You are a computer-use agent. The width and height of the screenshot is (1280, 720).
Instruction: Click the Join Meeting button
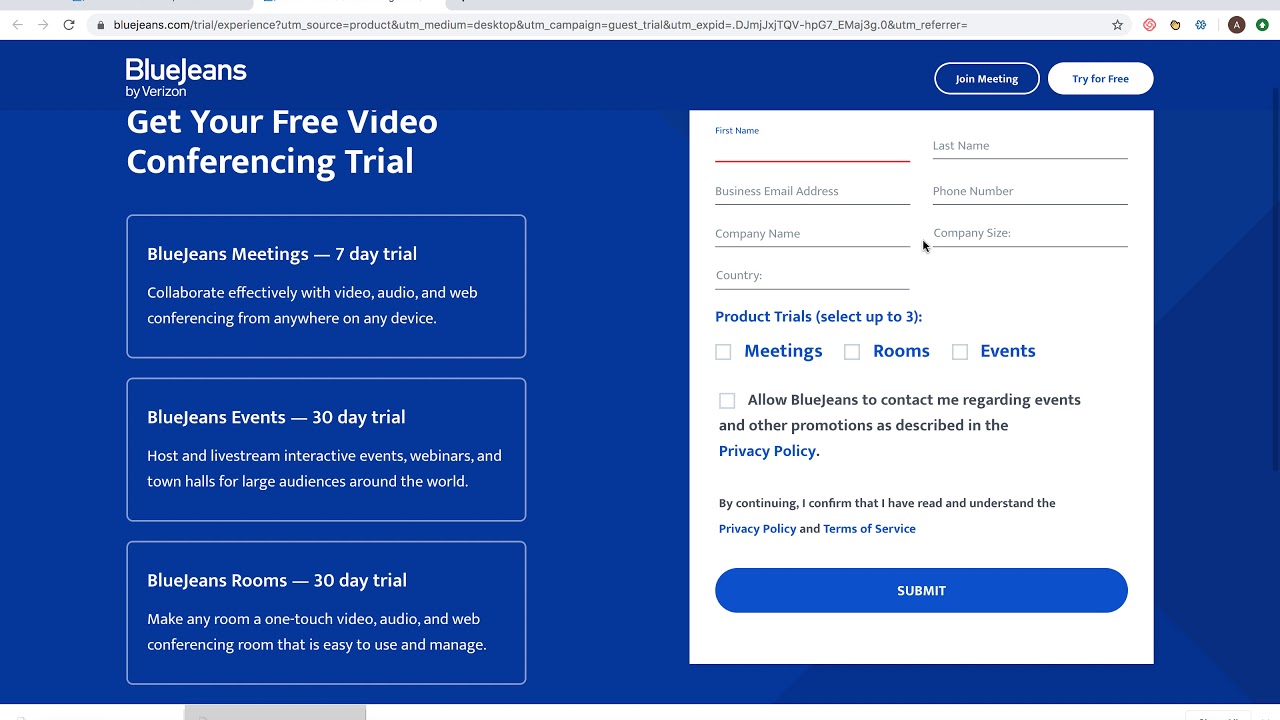coord(987,79)
